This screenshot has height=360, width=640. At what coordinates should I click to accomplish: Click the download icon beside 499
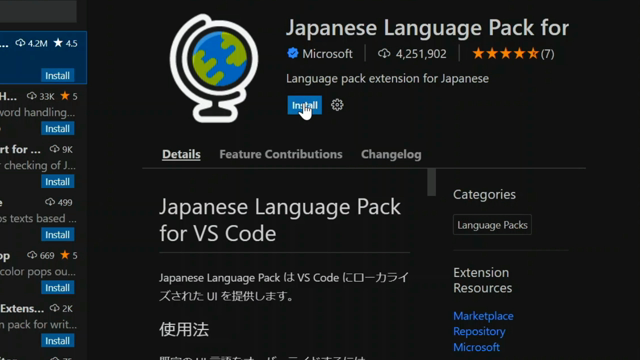50,202
